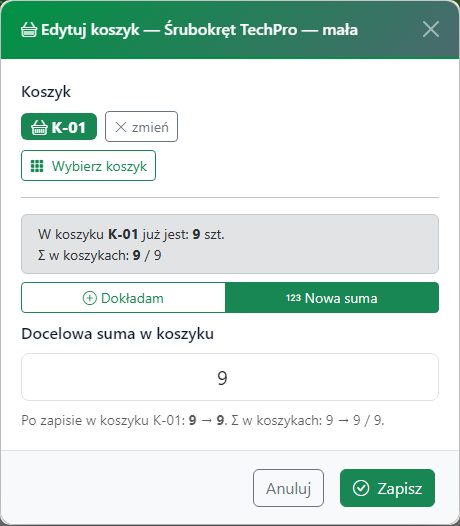Click the X icon on zmień button

121,127
